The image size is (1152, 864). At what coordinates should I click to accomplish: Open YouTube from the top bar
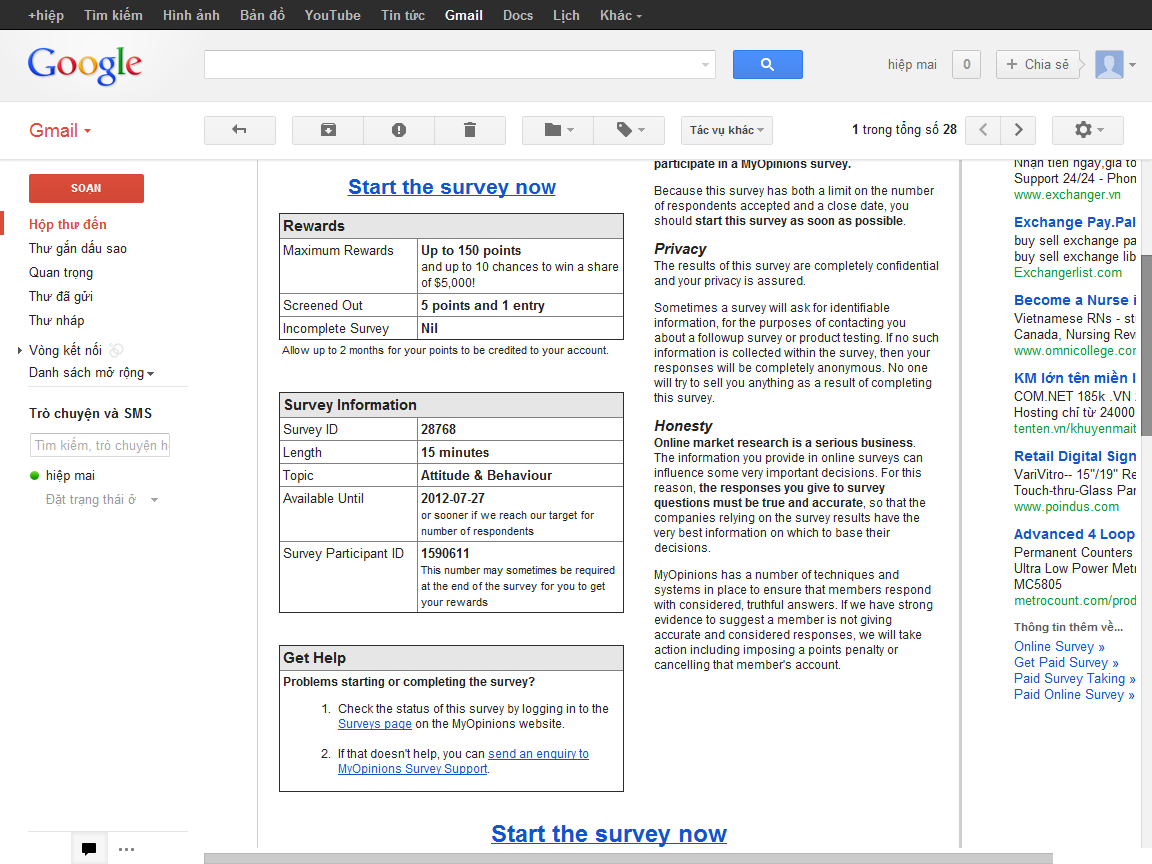(332, 15)
